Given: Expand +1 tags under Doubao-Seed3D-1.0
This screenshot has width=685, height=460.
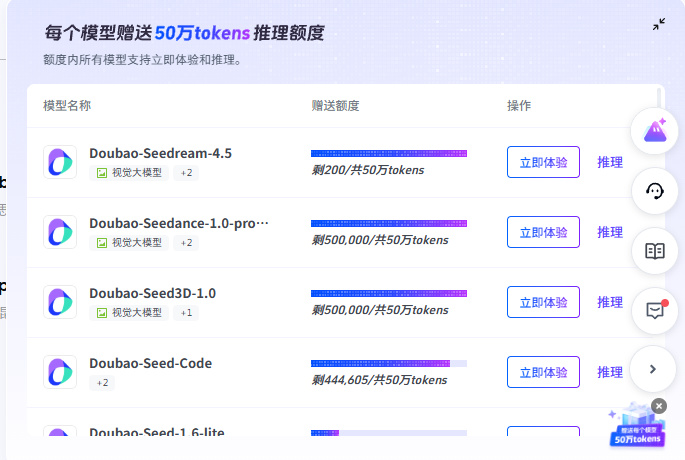Looking at the screenshot, I should click(186, 313).
